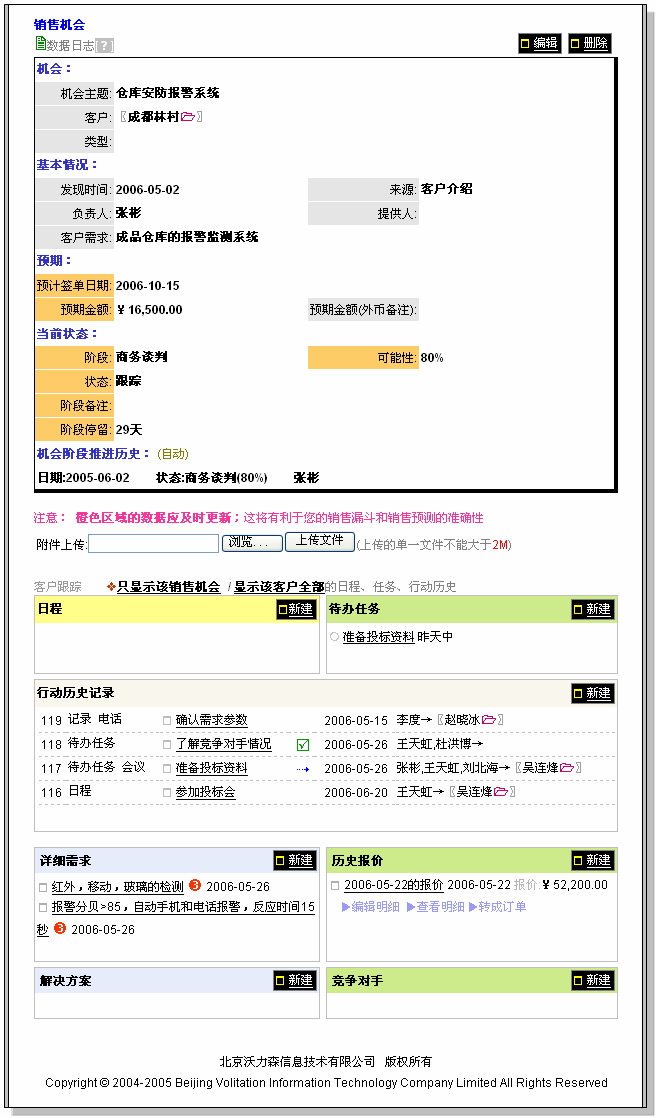657x1118 pixels.
Task: Click orange 3 badge after 红外，移动，玻璃的检测
Action: point(195,886)
